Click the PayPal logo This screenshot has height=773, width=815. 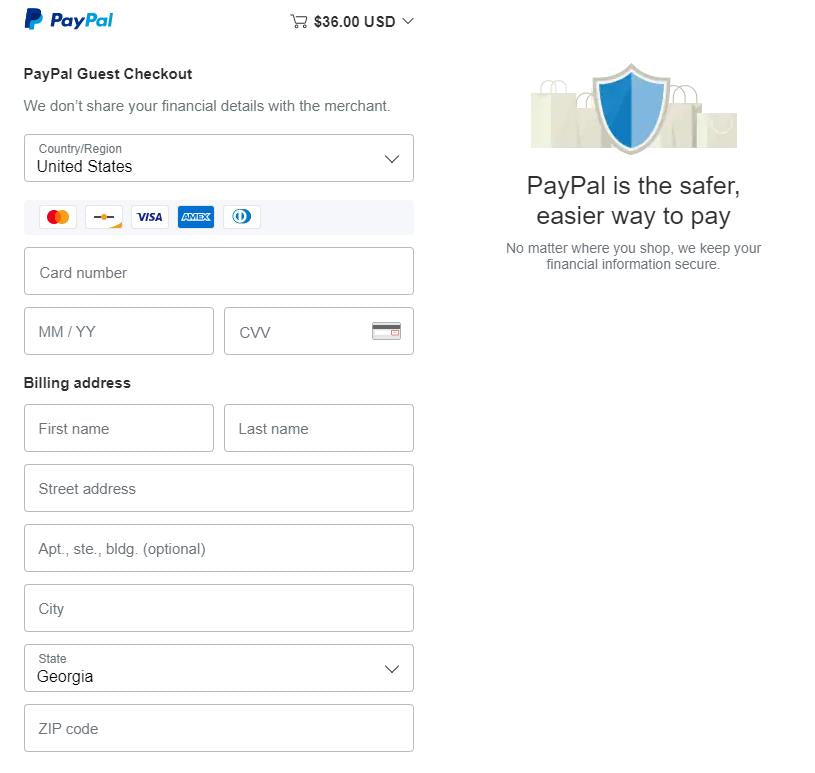coord(69,20)
